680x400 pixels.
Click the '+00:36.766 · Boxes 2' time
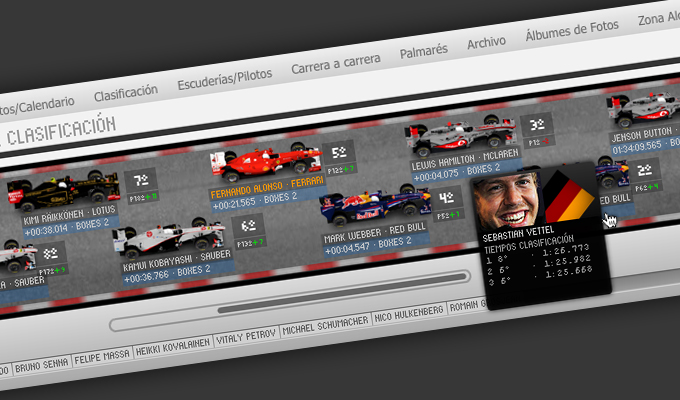pyautogui.click(x=167, y=274)
